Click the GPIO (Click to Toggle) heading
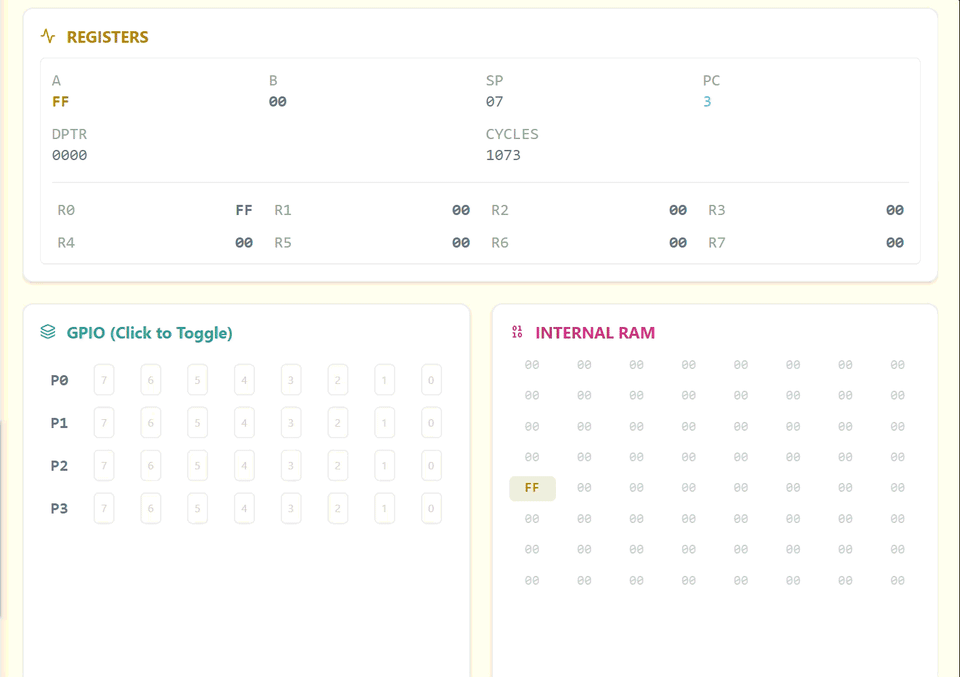 coord(149,333)
